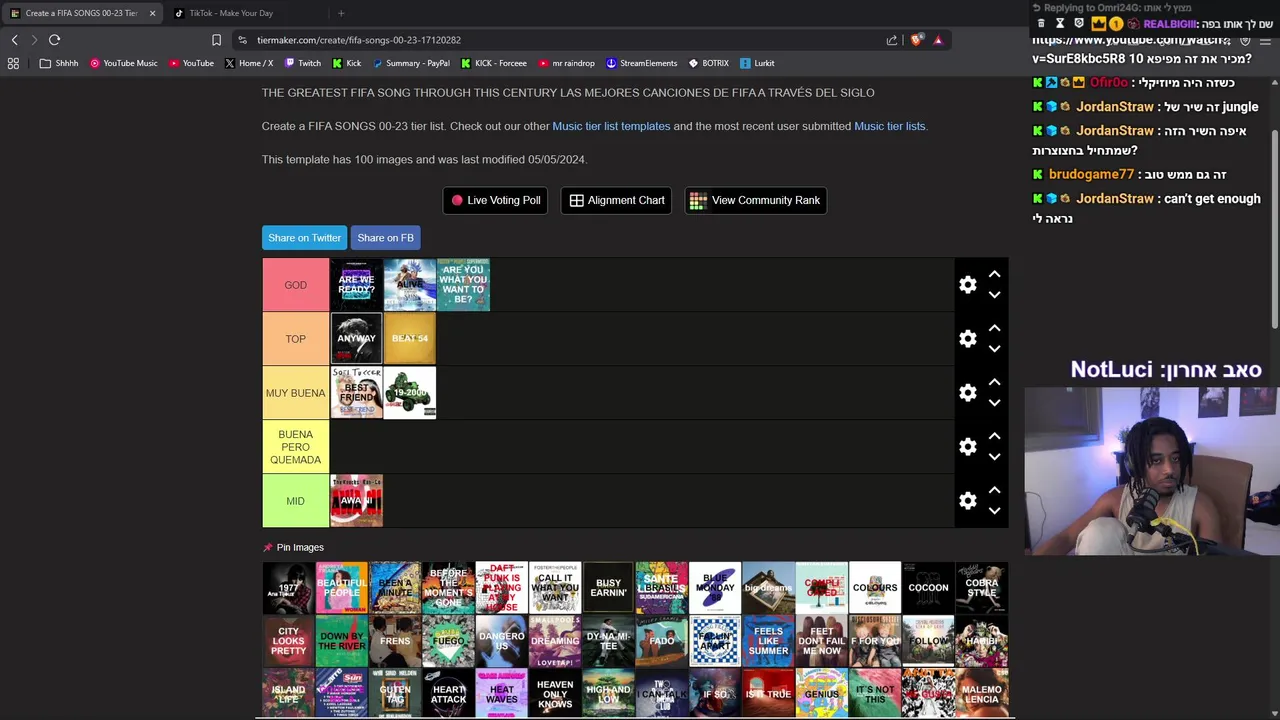Open the Kick bookmark
Image resolution: width=1280 pixels, height=720 pixels.
click(x=347, y=63)
